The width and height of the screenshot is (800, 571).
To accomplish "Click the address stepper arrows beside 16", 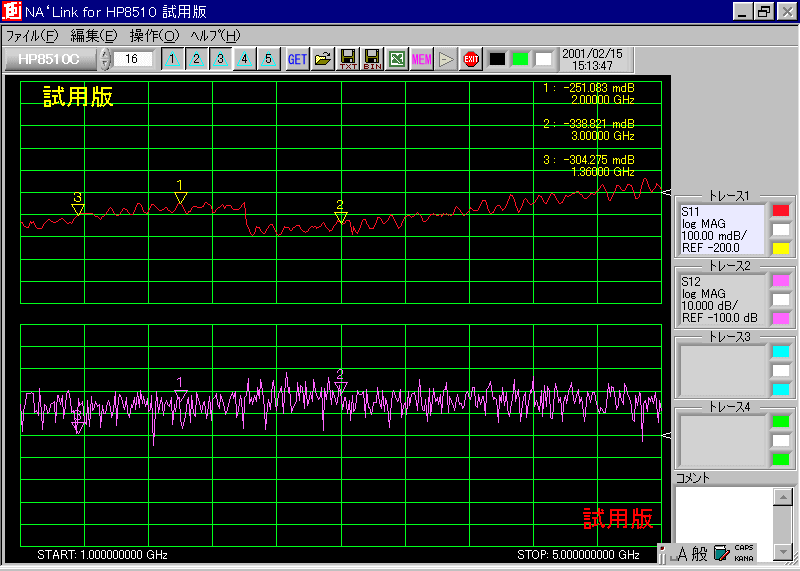I will pos(105,59).
